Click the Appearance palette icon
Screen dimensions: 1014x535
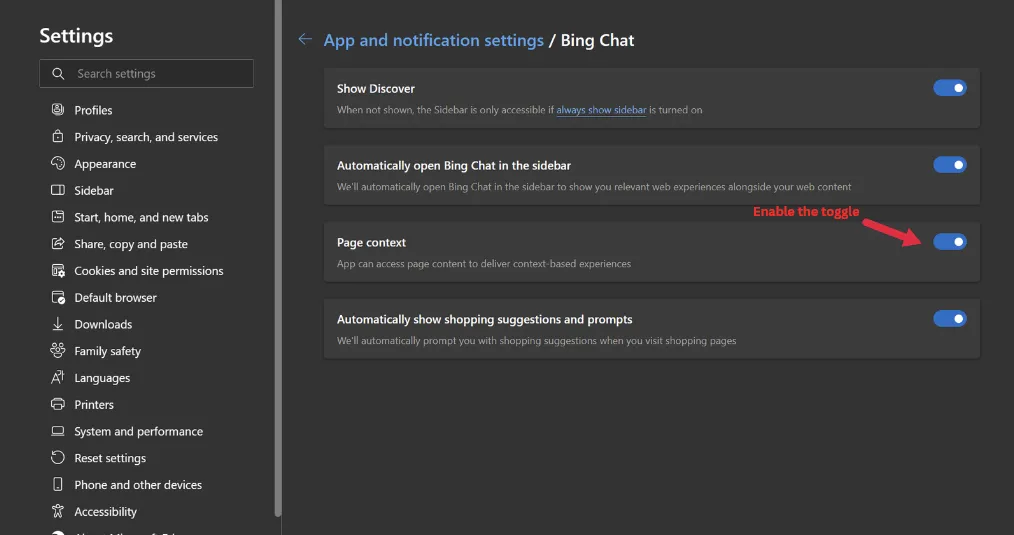pyautogui.click(x=58, y=163)
